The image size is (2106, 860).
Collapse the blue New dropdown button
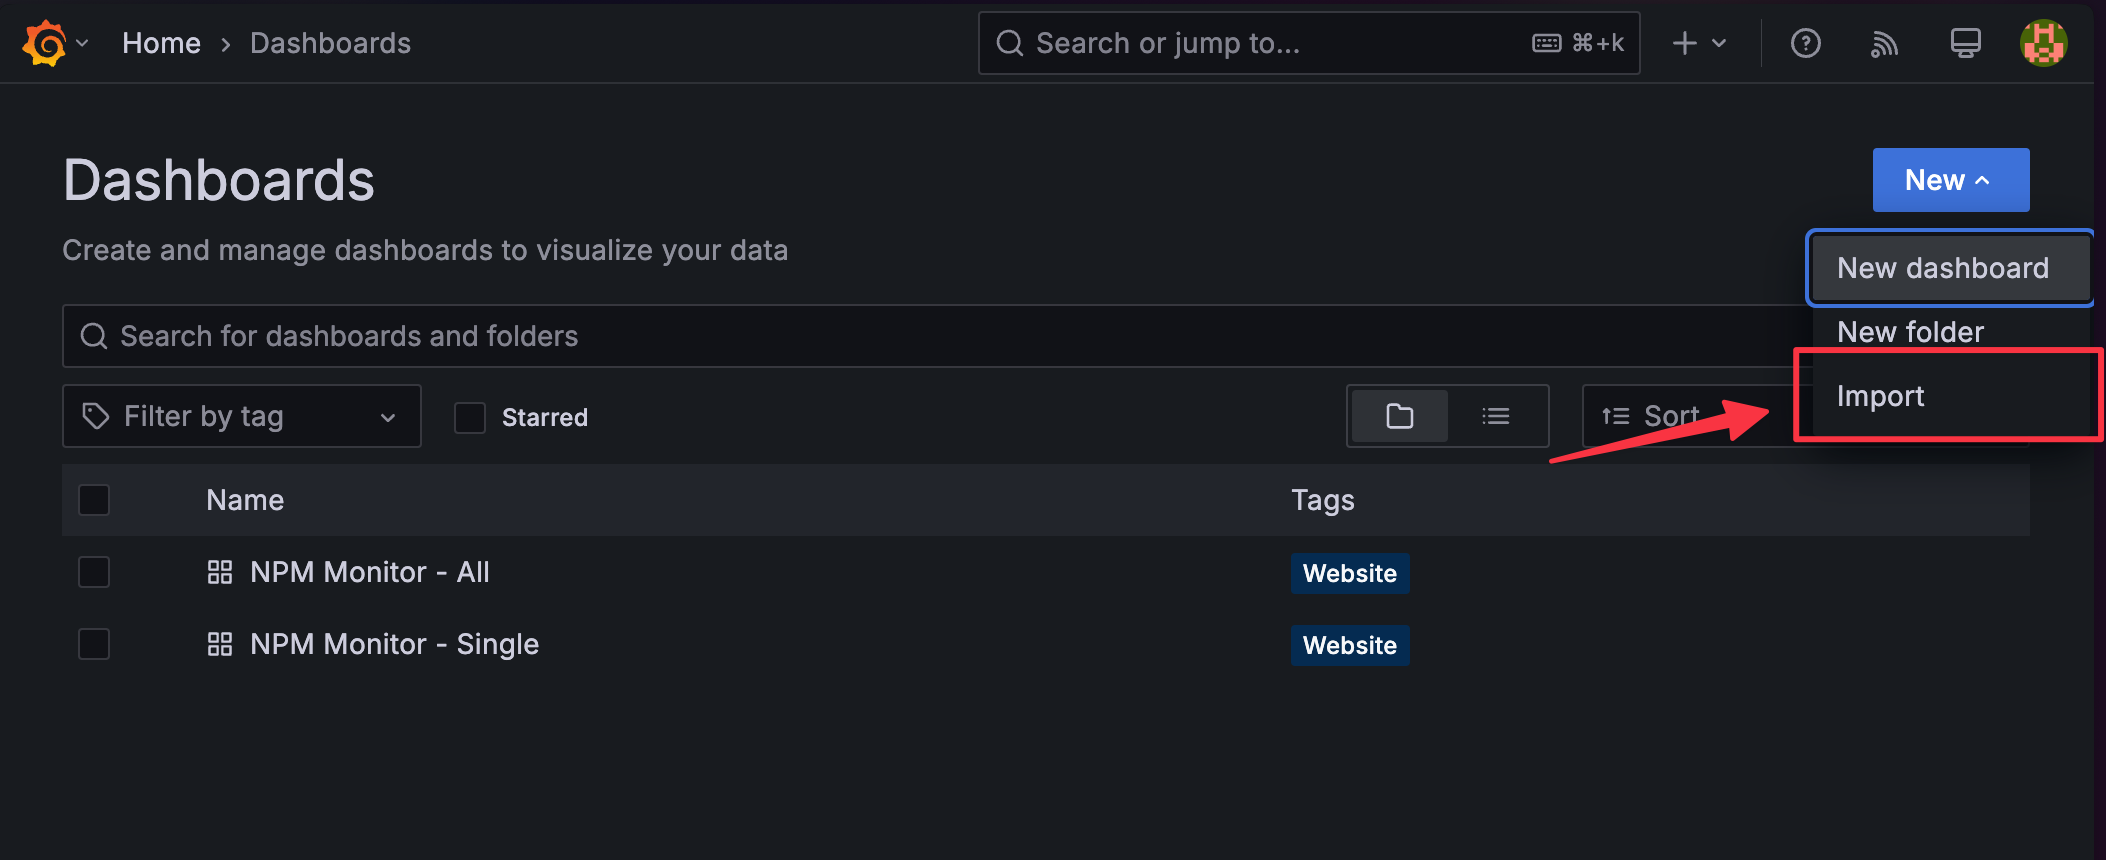tap(1950, 180)
